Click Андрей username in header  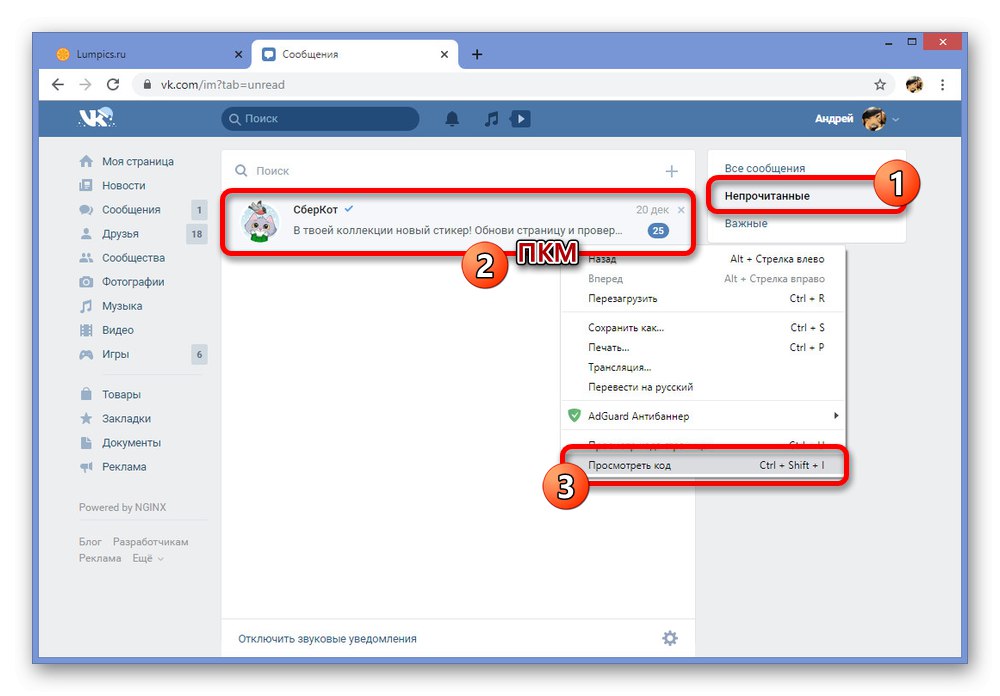tap(834, 119)
